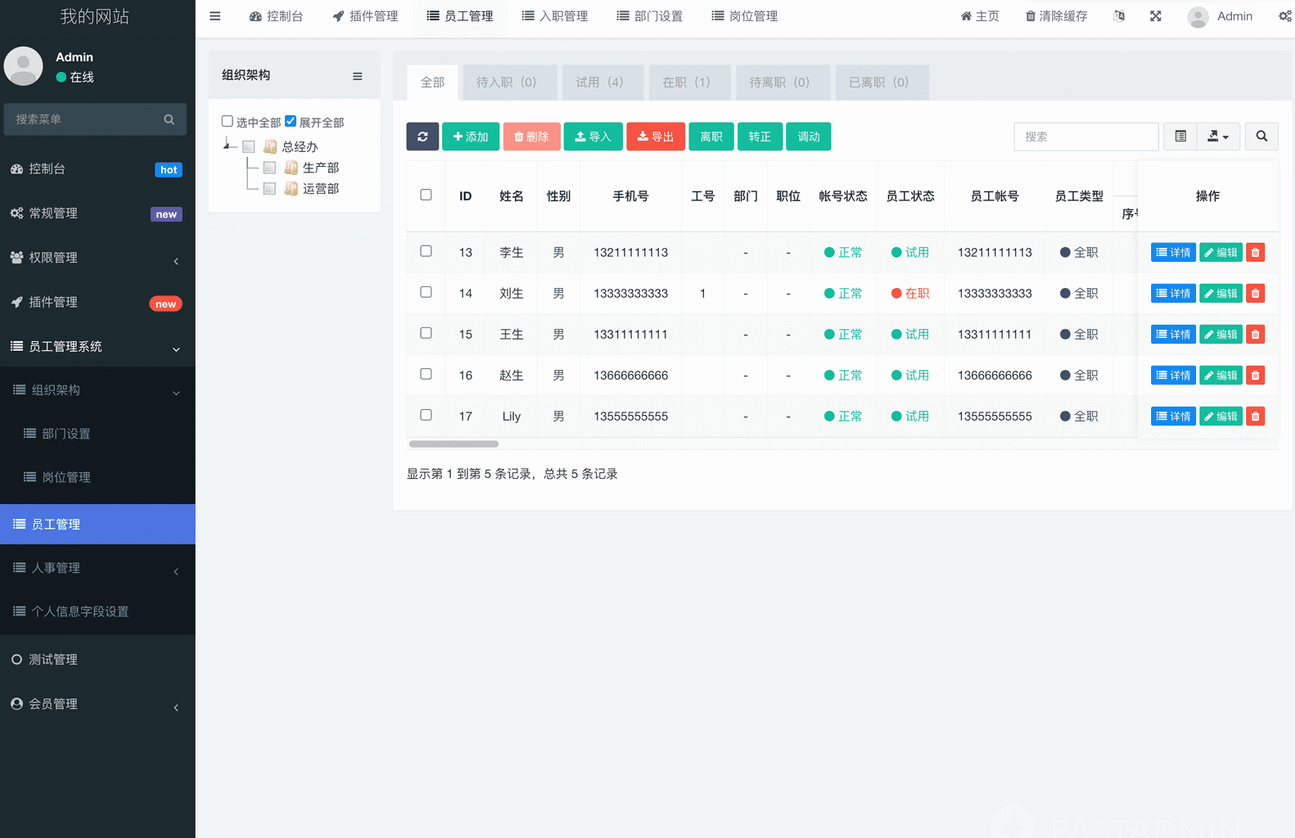Select the row checkbox for 刘生
The height and width of the screenshot is (838, 1295).
426,293
